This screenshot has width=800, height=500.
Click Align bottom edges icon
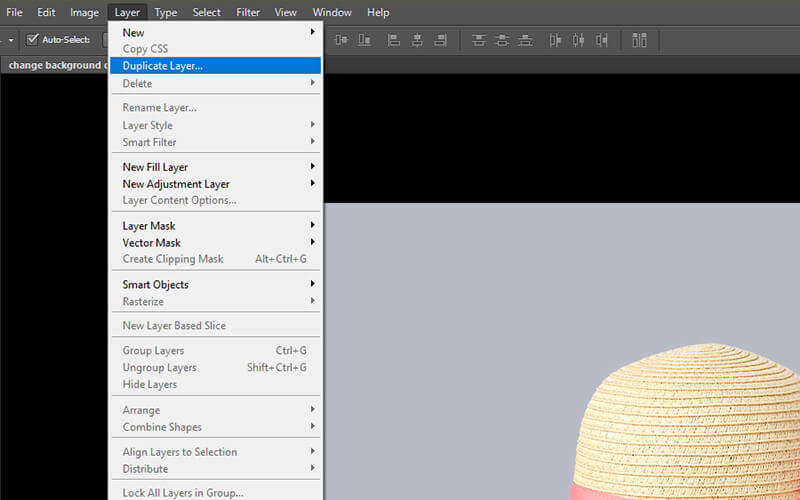(364, 40)
